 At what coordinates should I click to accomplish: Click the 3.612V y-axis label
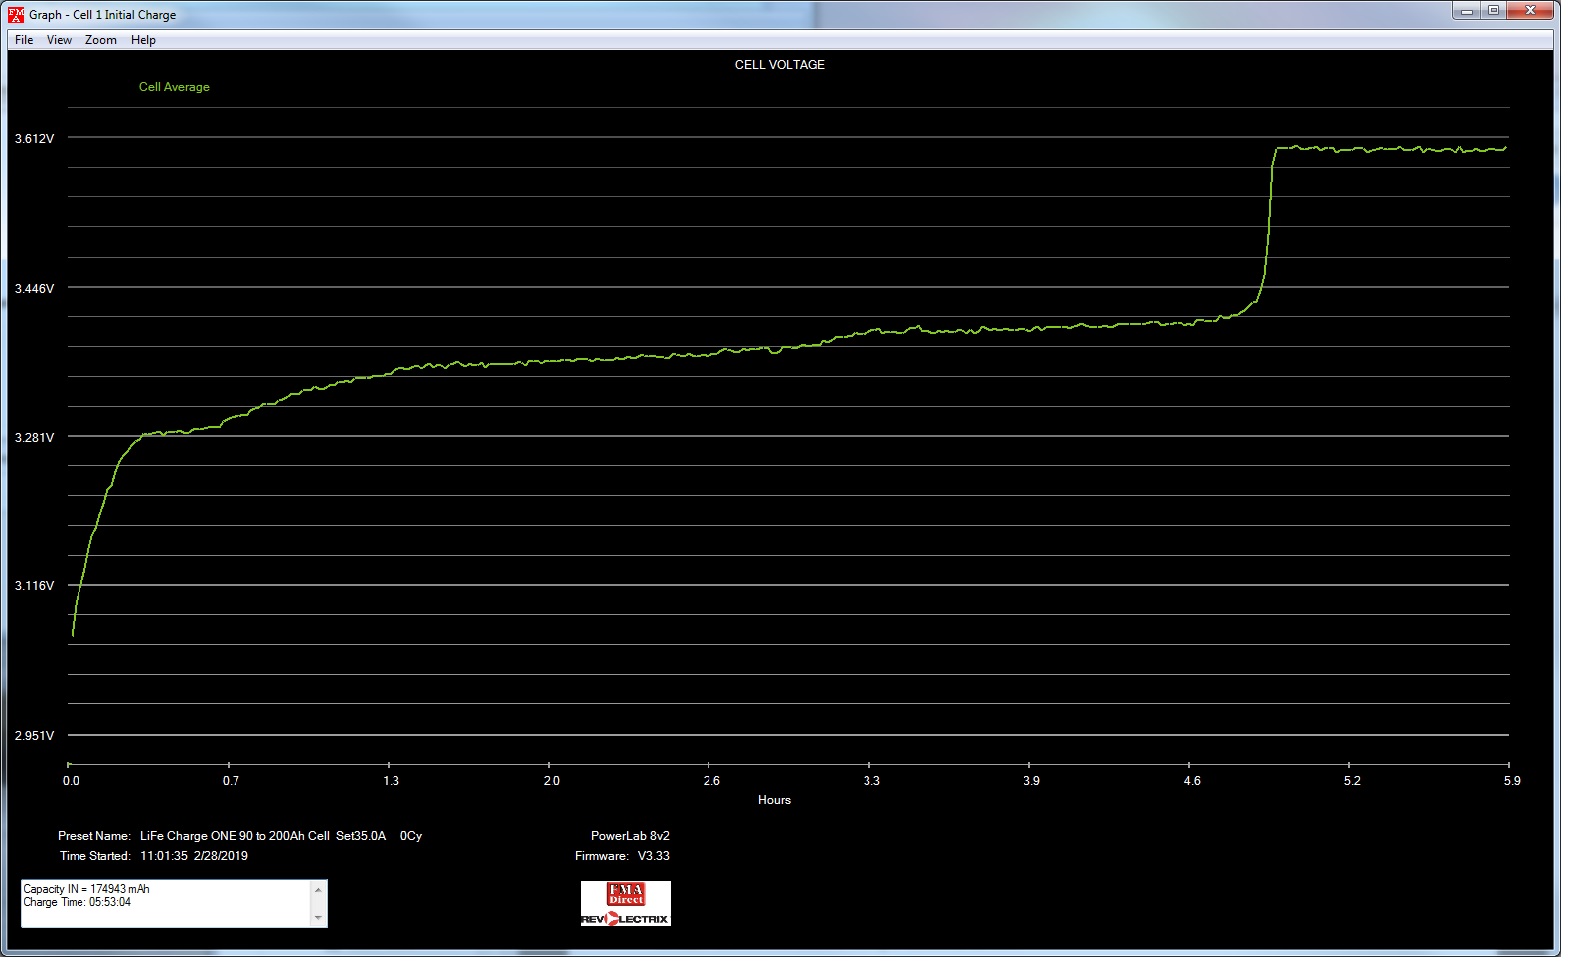(x=34, y=139)
